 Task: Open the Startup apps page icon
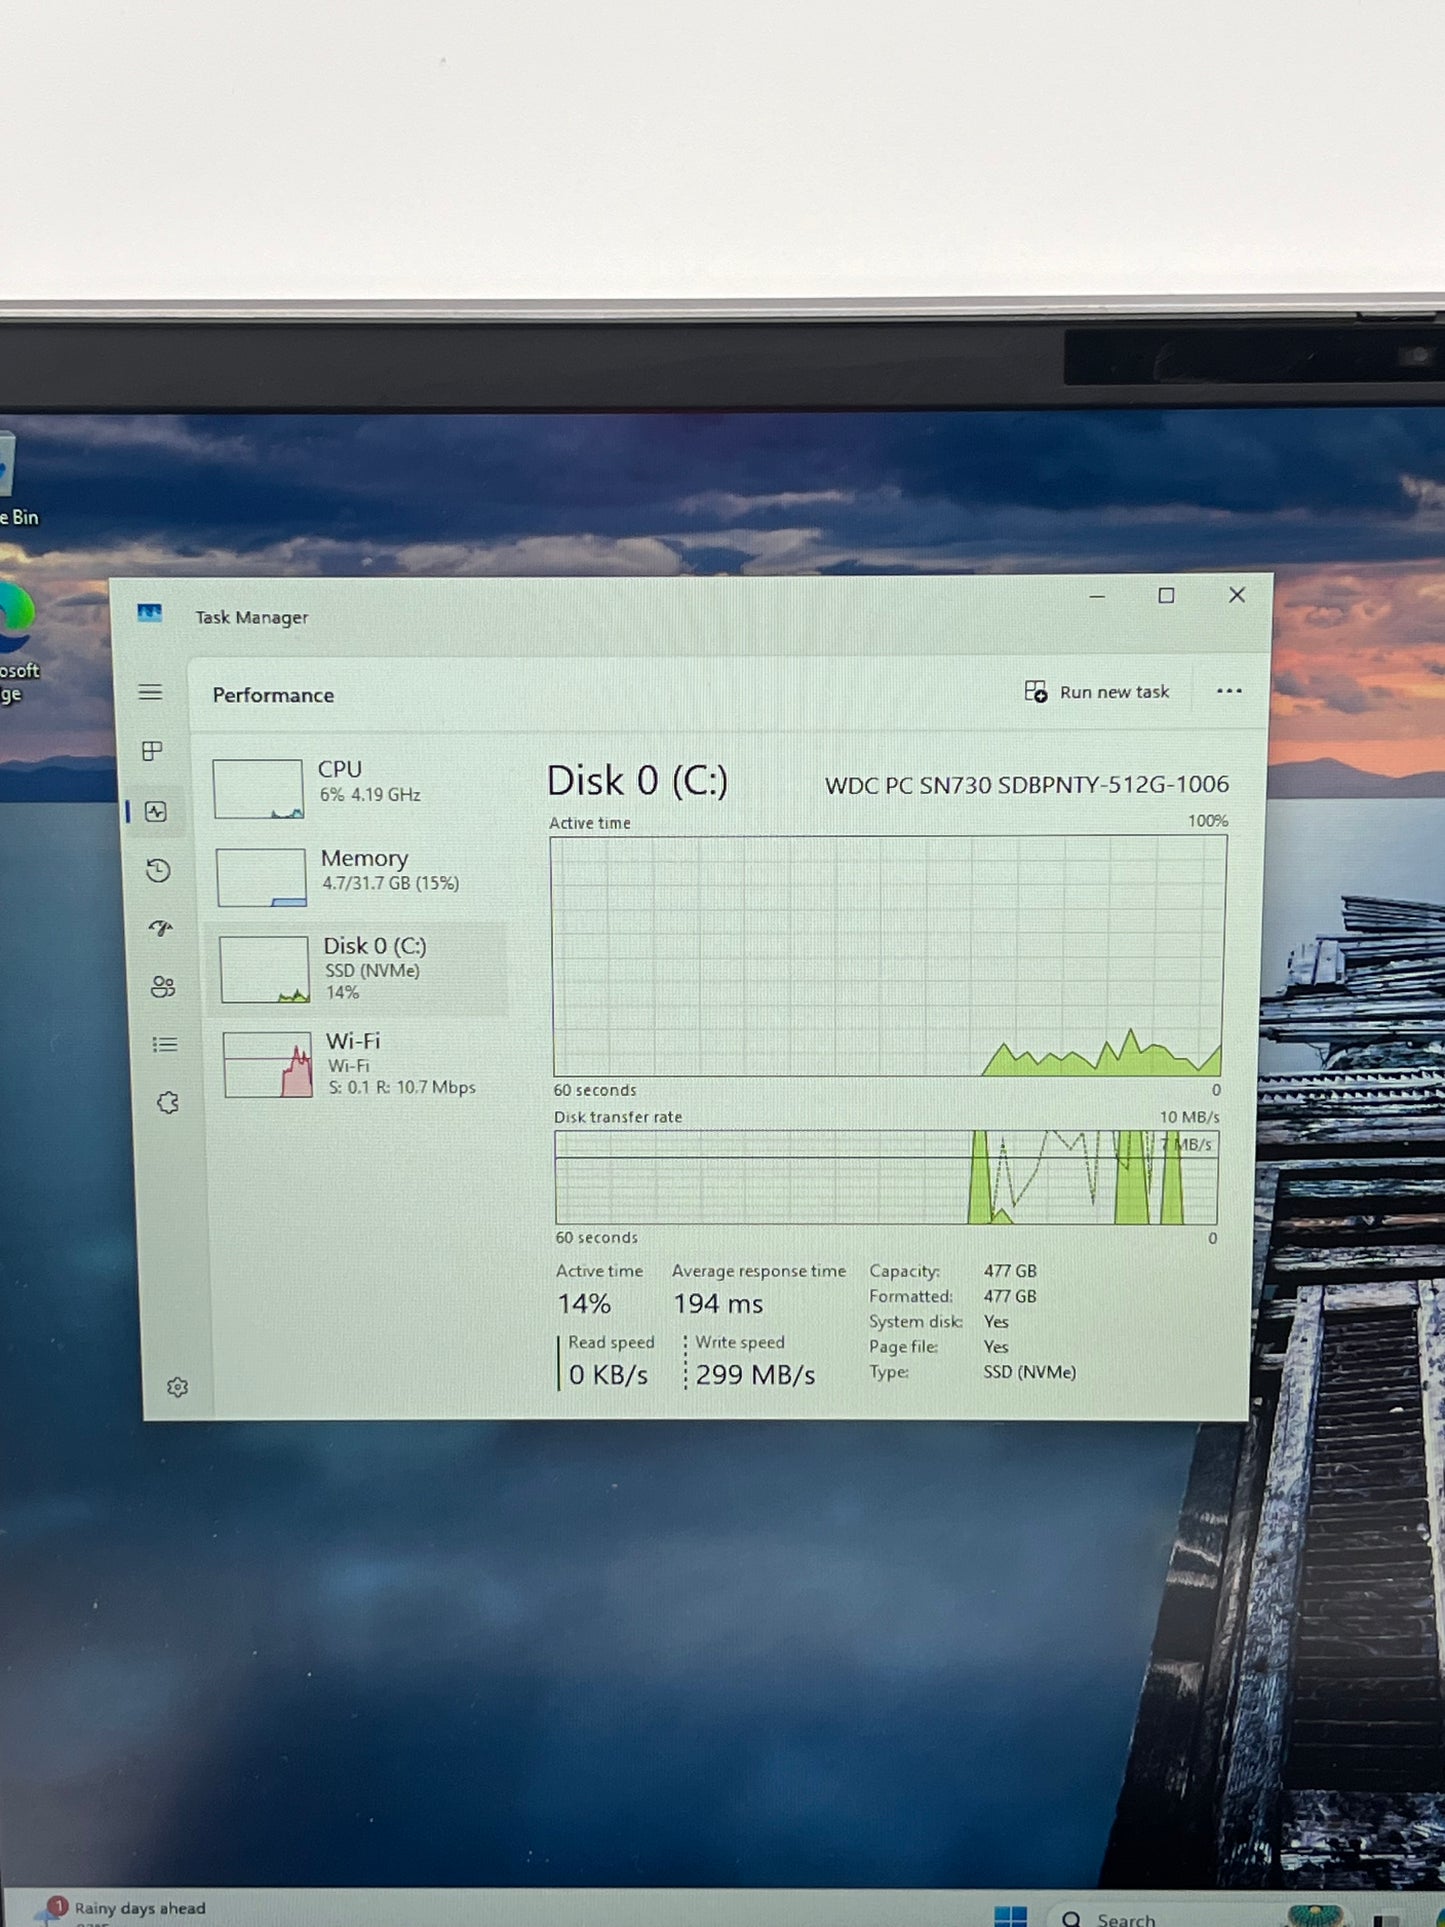(x=160, y=928)
